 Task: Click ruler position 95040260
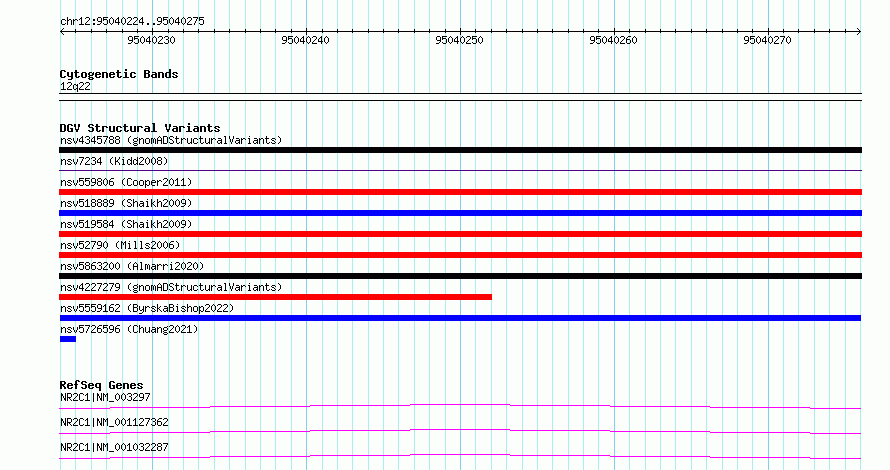(613, 40)
